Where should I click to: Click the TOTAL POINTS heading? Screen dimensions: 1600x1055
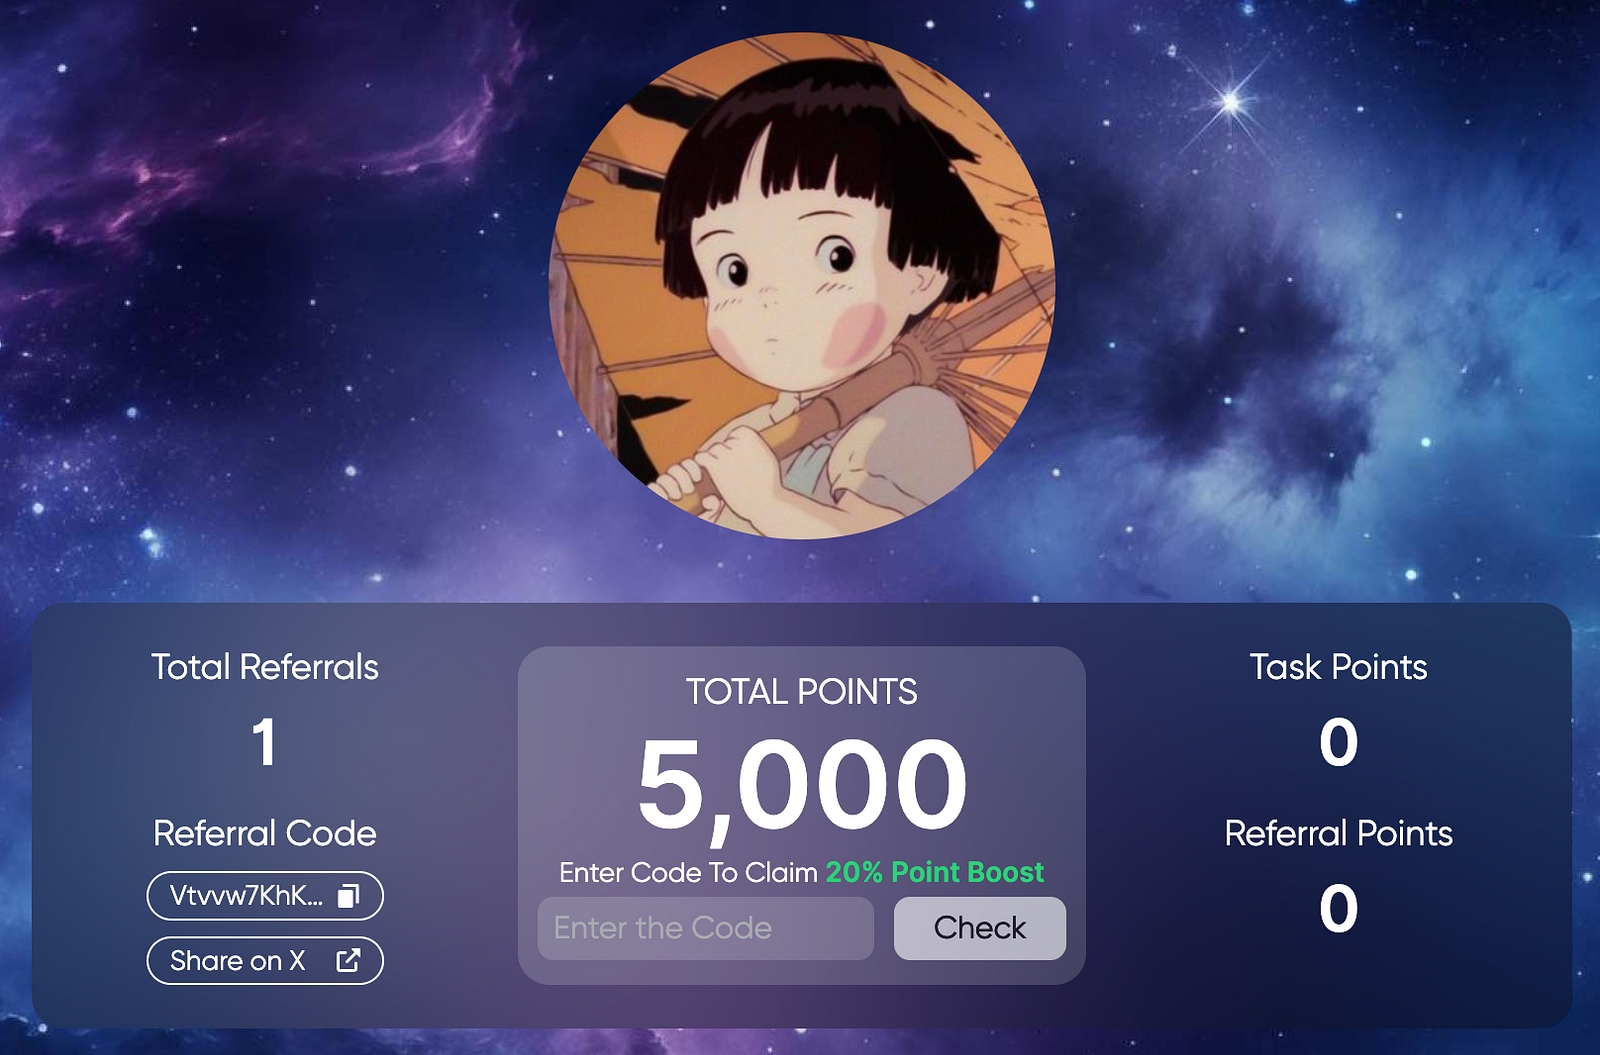(802, 692)
